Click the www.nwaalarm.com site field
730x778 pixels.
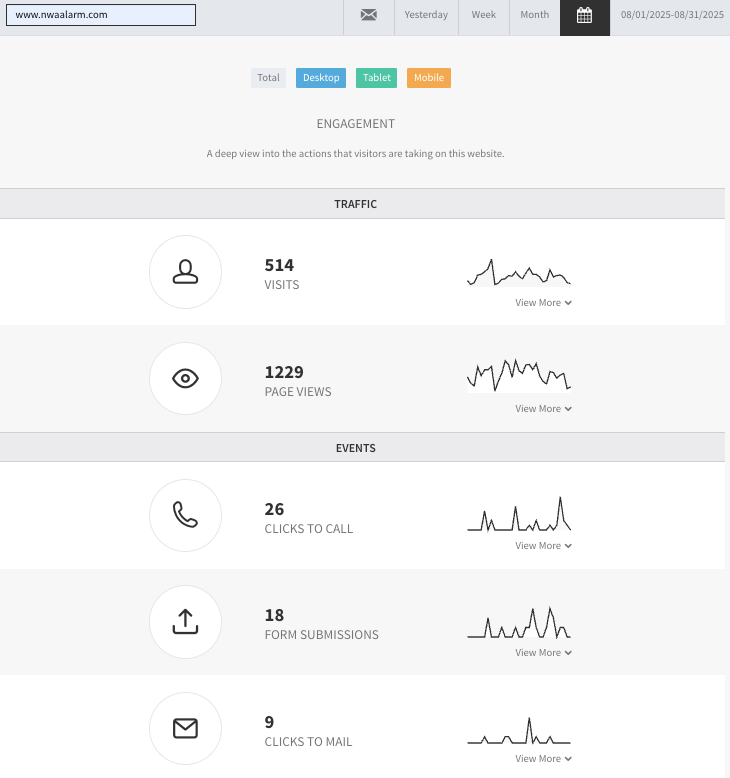tap(101, 15)
